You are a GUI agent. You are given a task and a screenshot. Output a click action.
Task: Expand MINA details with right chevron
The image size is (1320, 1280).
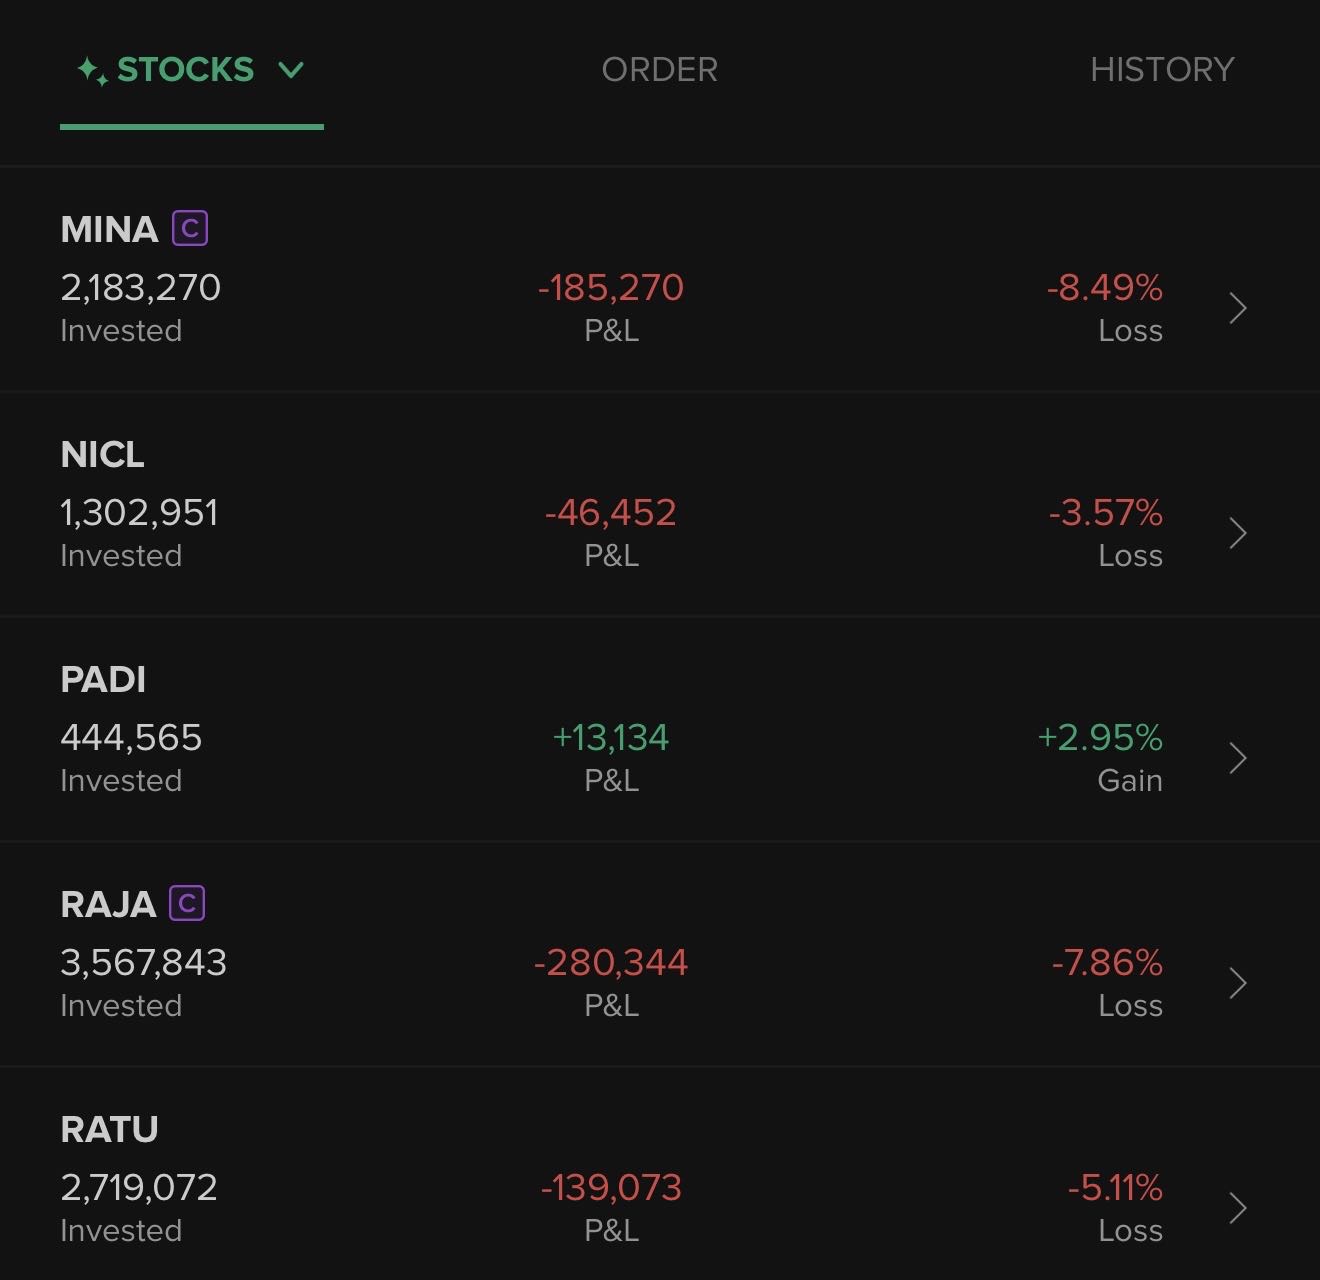[x=1238, y=308]
